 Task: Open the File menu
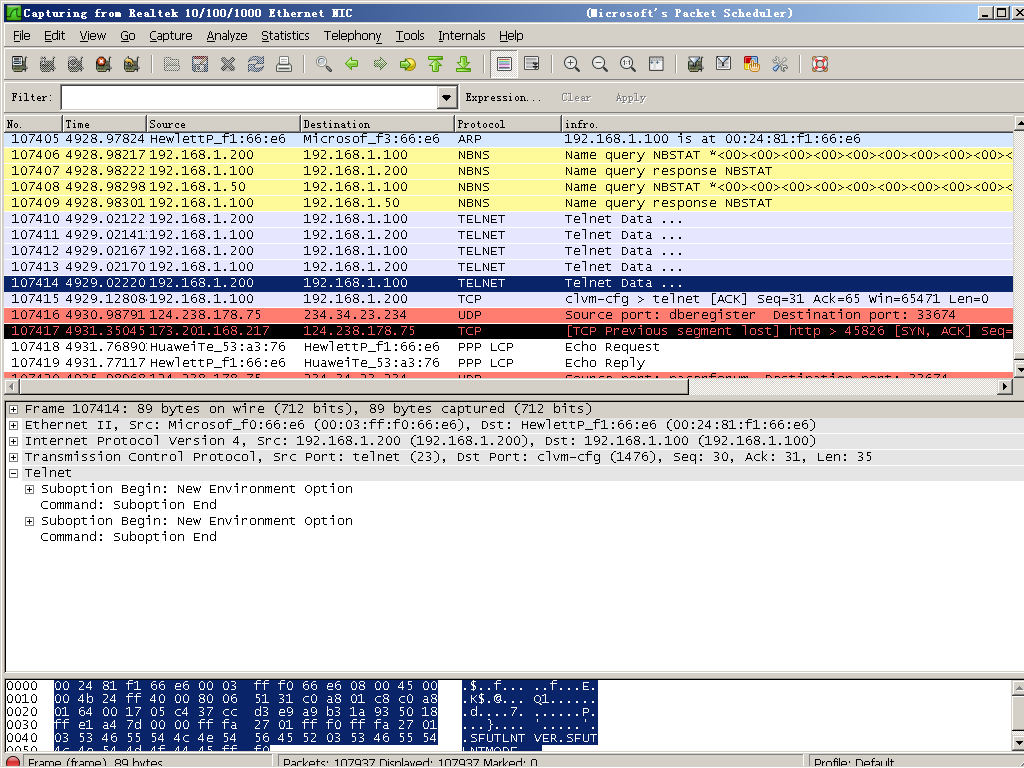tap(22, 36)
